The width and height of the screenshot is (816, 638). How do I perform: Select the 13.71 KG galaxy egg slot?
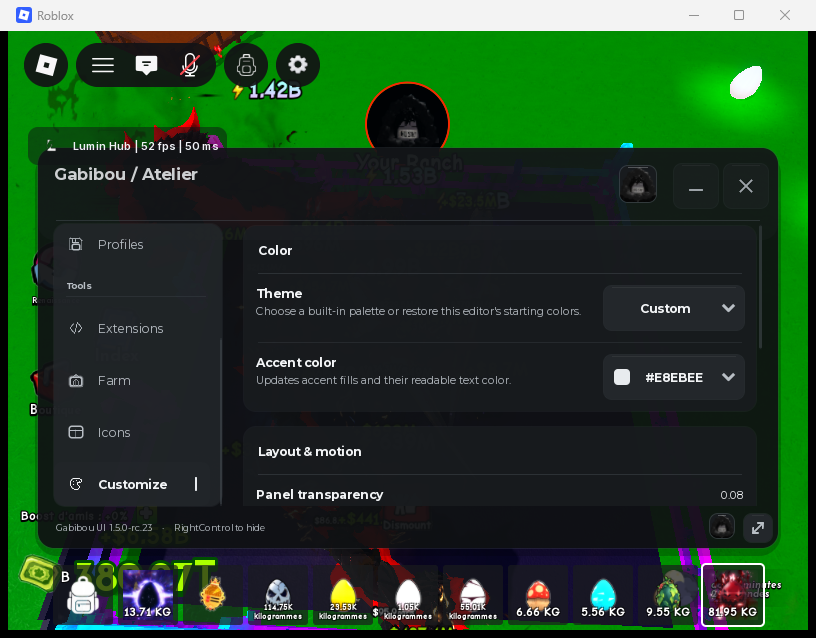pos(147,596)
